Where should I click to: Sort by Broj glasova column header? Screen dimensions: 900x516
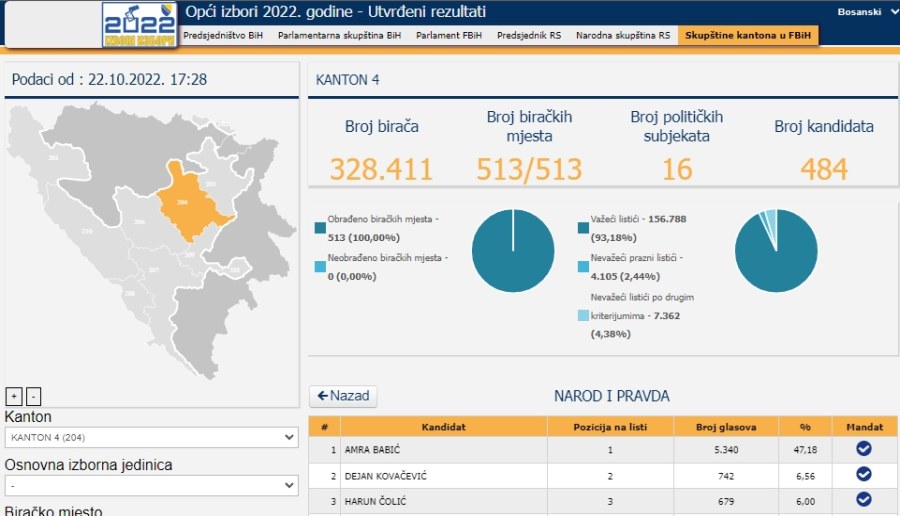[x=726, y=426]
